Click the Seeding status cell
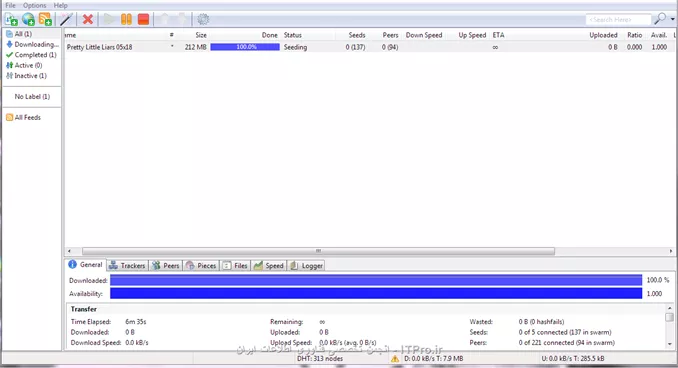678x368 pixels. (295, 47)
